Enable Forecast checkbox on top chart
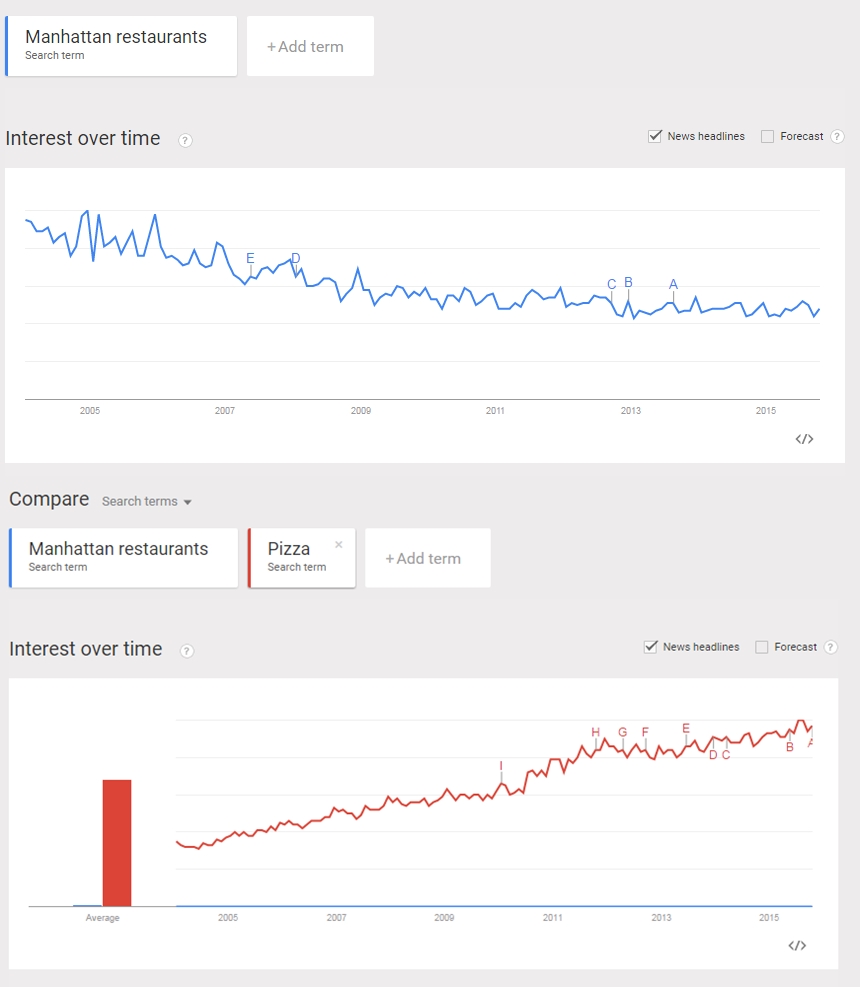Viewport: 860px width, 987px height. coord(768,137)
